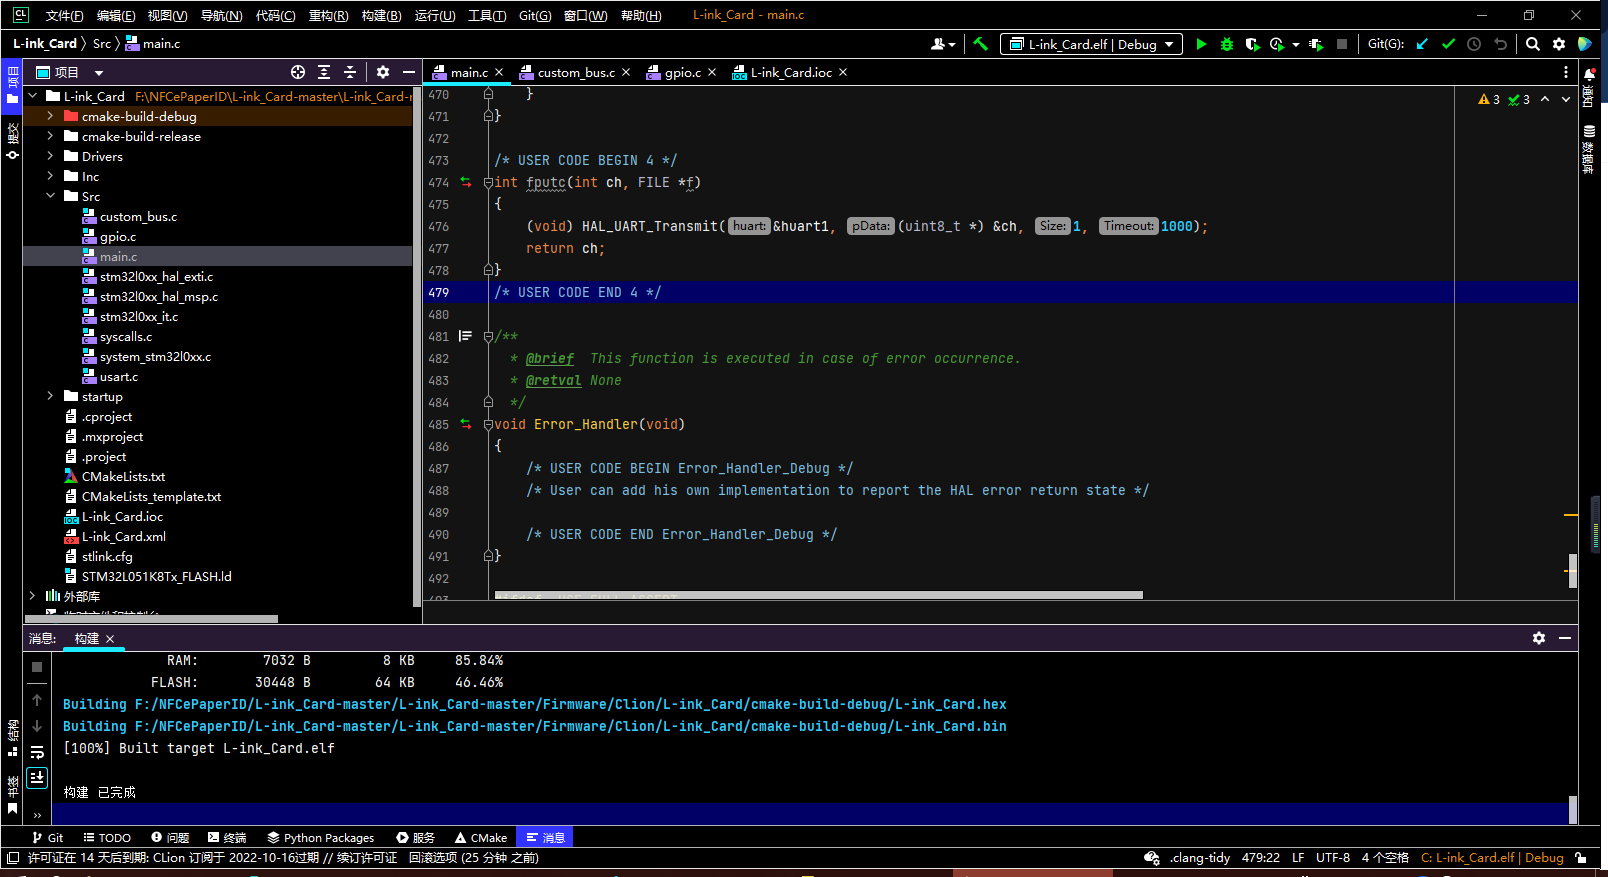
Task: Open the run configuration L-ink_Card.elf dropdown
Action: click(x=1091, y=44)
